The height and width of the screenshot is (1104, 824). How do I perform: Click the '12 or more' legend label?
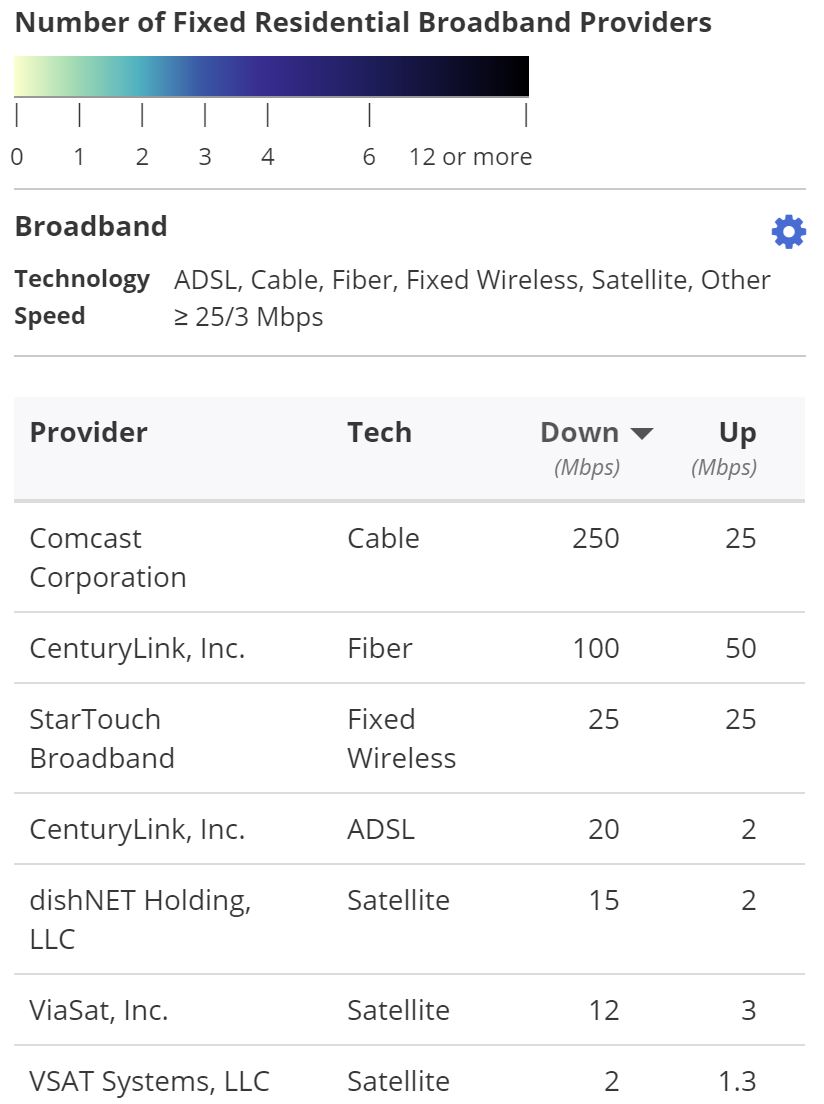(470, 156)
